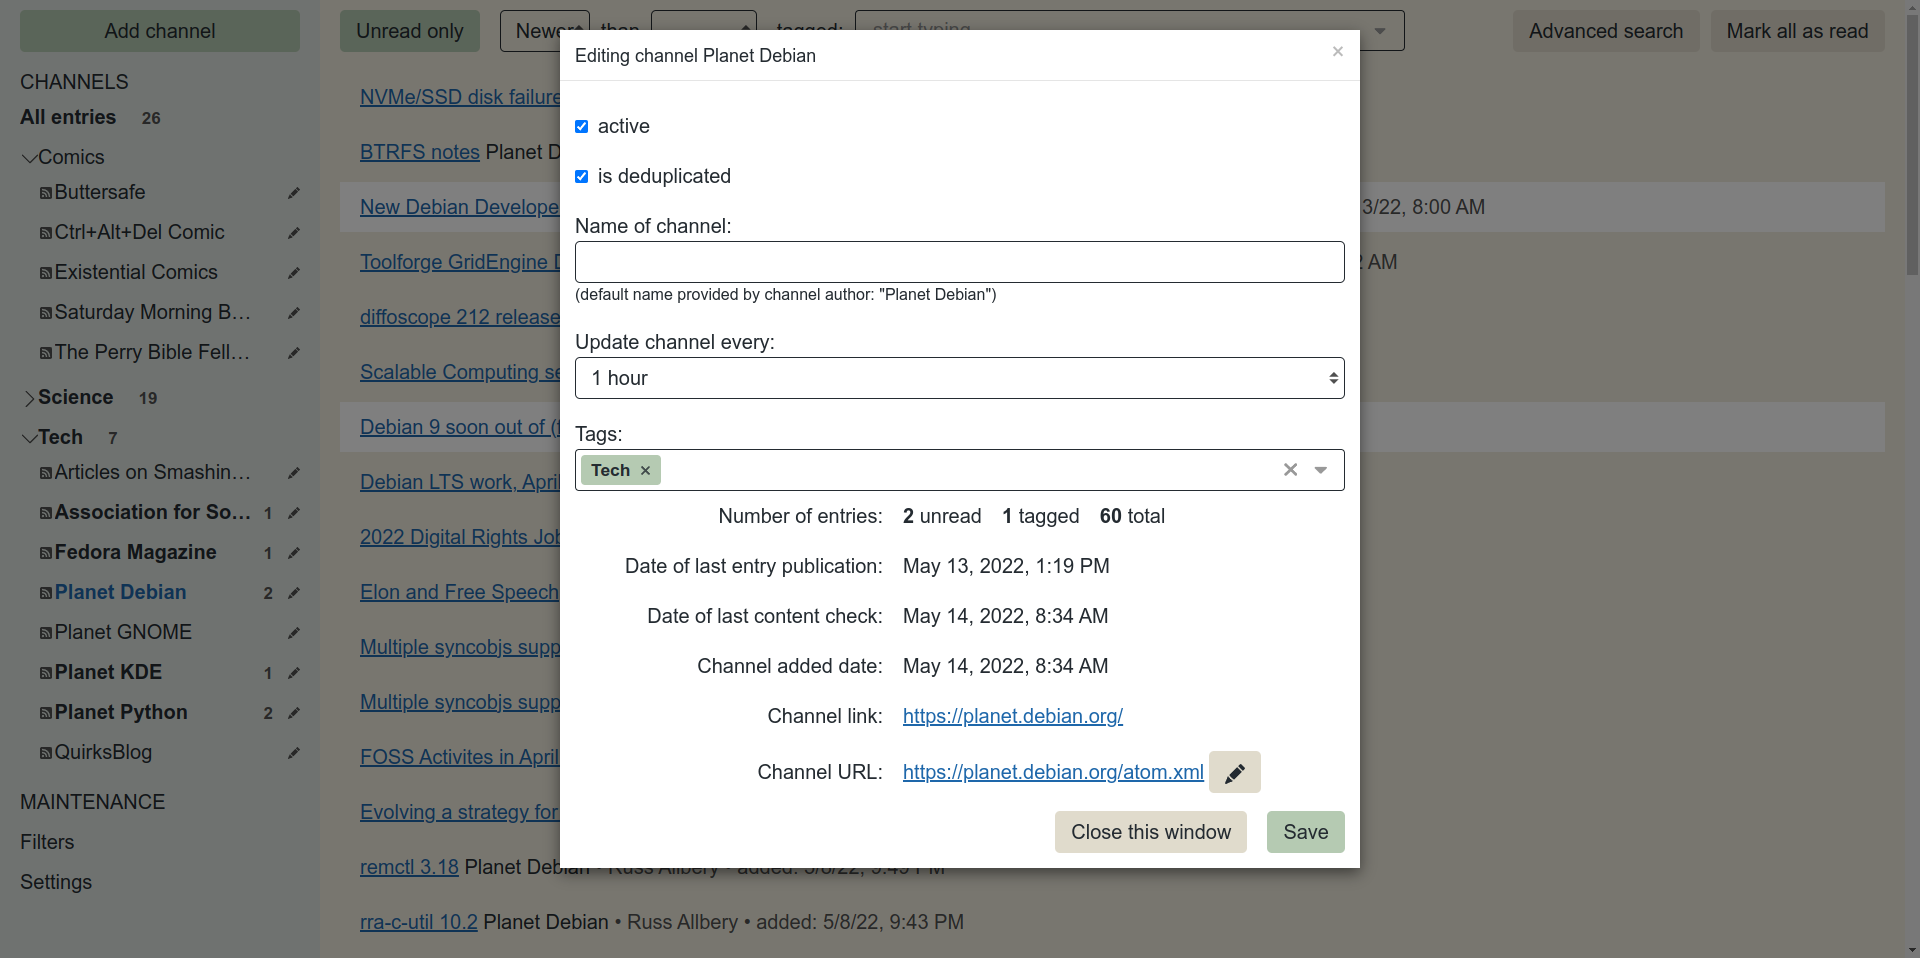The image size is (1920, 958).
Task: Click the edit pencil for Planet KDE
Action: tap(293, 673)
